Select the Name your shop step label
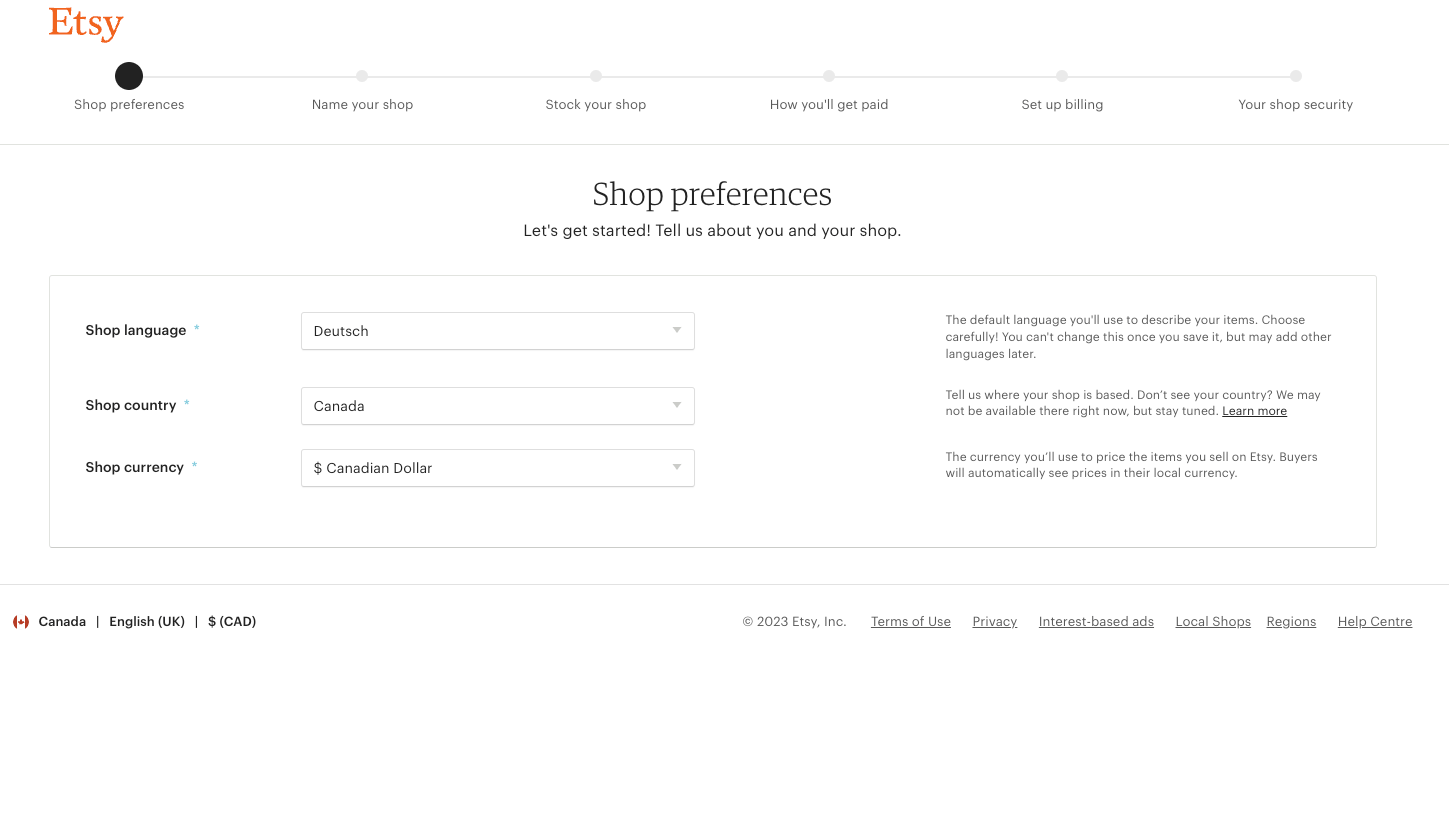The width and height of the screenshot is (1449, 813). point(362,104)
